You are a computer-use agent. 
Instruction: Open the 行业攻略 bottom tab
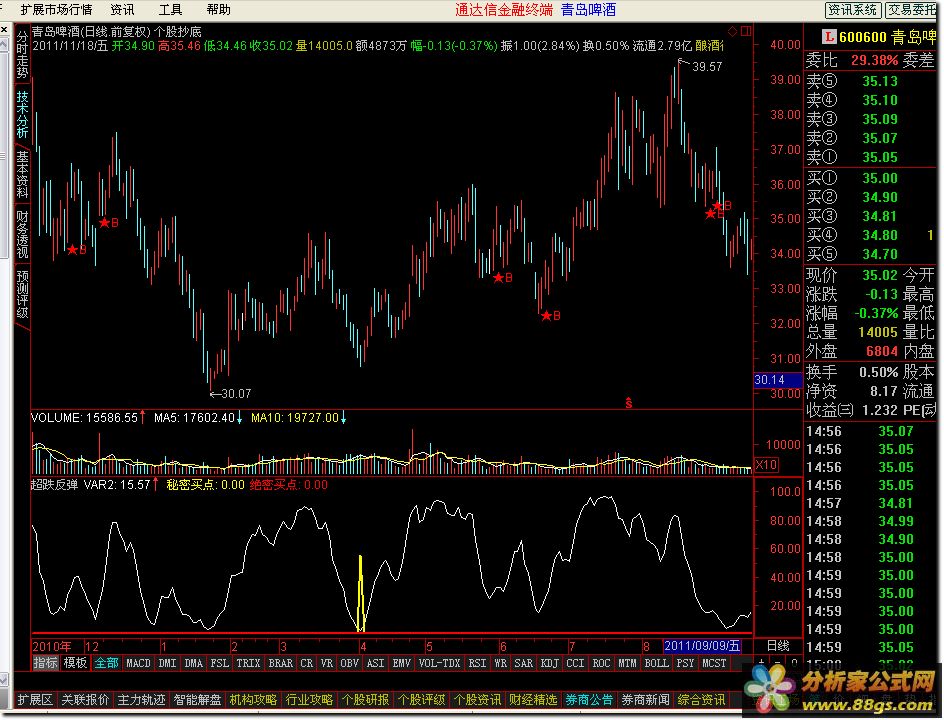tap(309, 700)
